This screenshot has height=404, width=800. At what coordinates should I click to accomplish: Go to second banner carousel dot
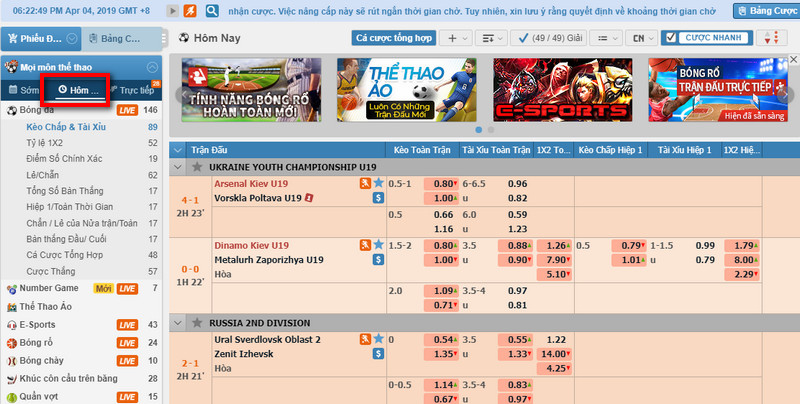[x=490, y=130]
